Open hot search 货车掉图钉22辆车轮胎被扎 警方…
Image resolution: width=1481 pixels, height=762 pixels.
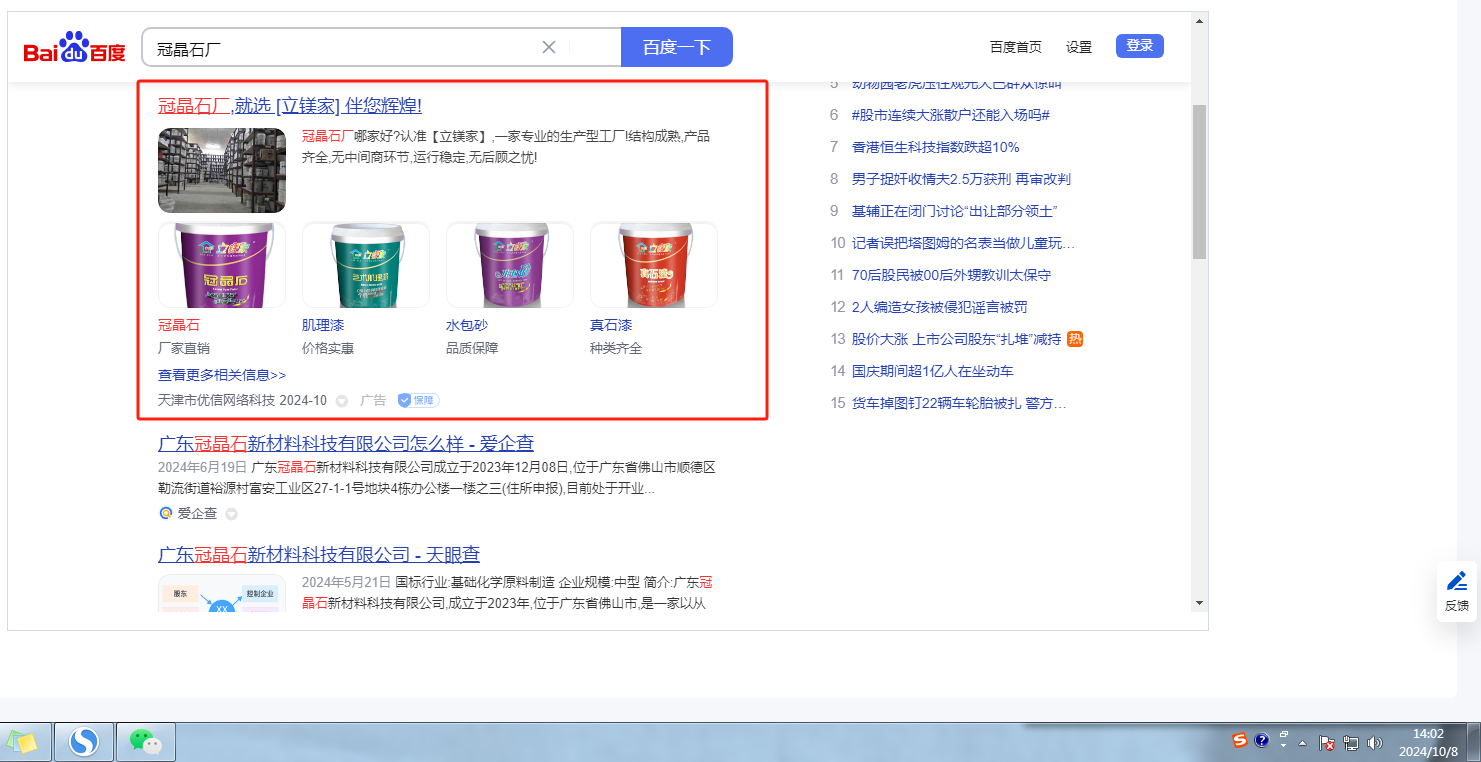pyautogui.click(x=959, y=403)
